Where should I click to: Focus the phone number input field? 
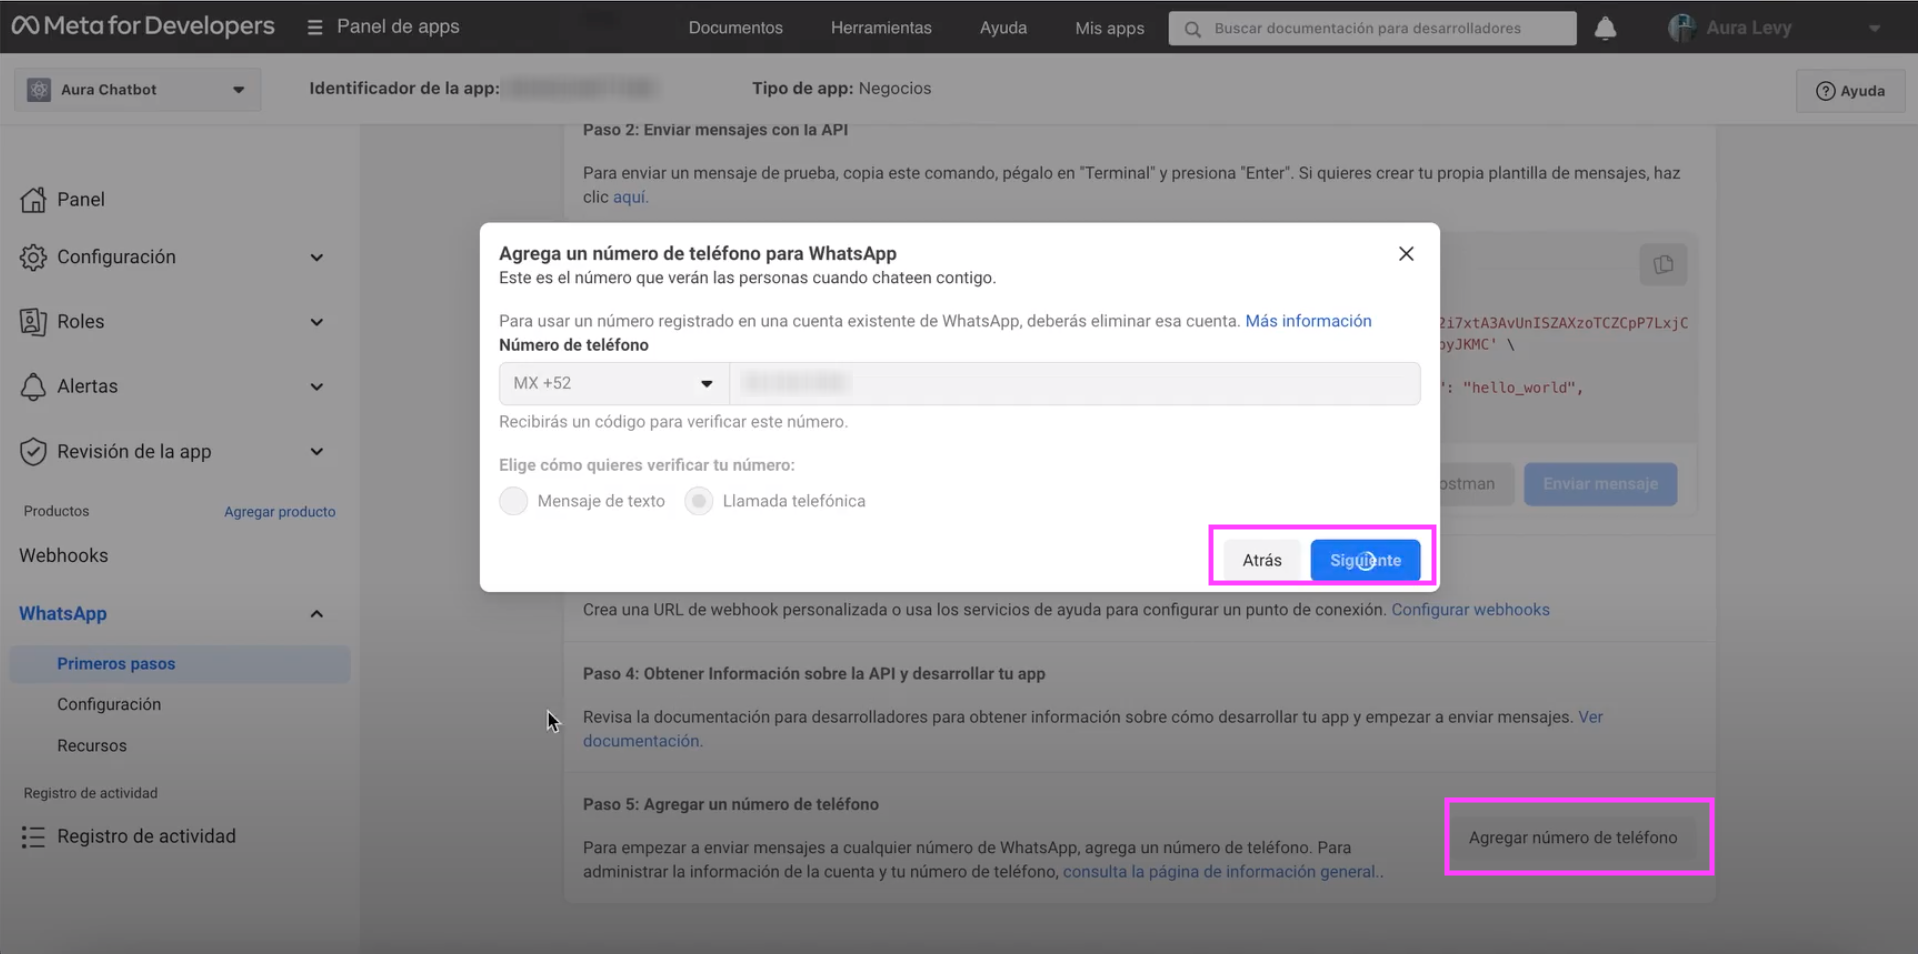coord(1075,383)
